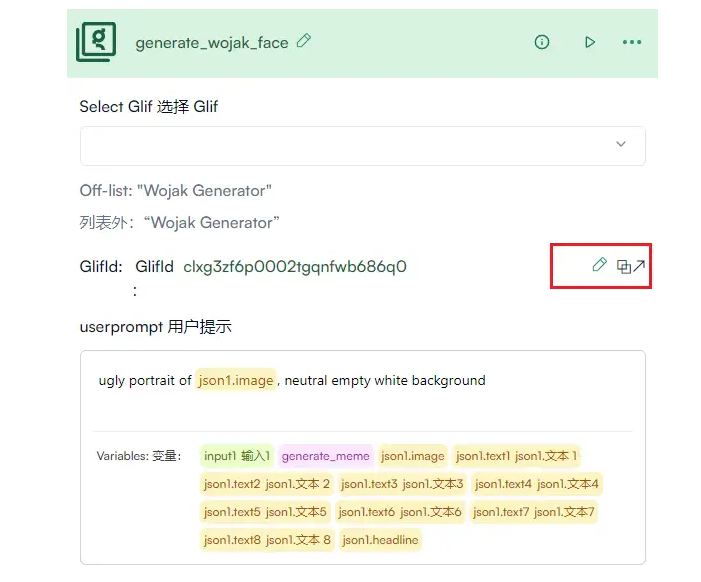
Task: Insert the json1.headline variable chip
Action: coord(380,540)
